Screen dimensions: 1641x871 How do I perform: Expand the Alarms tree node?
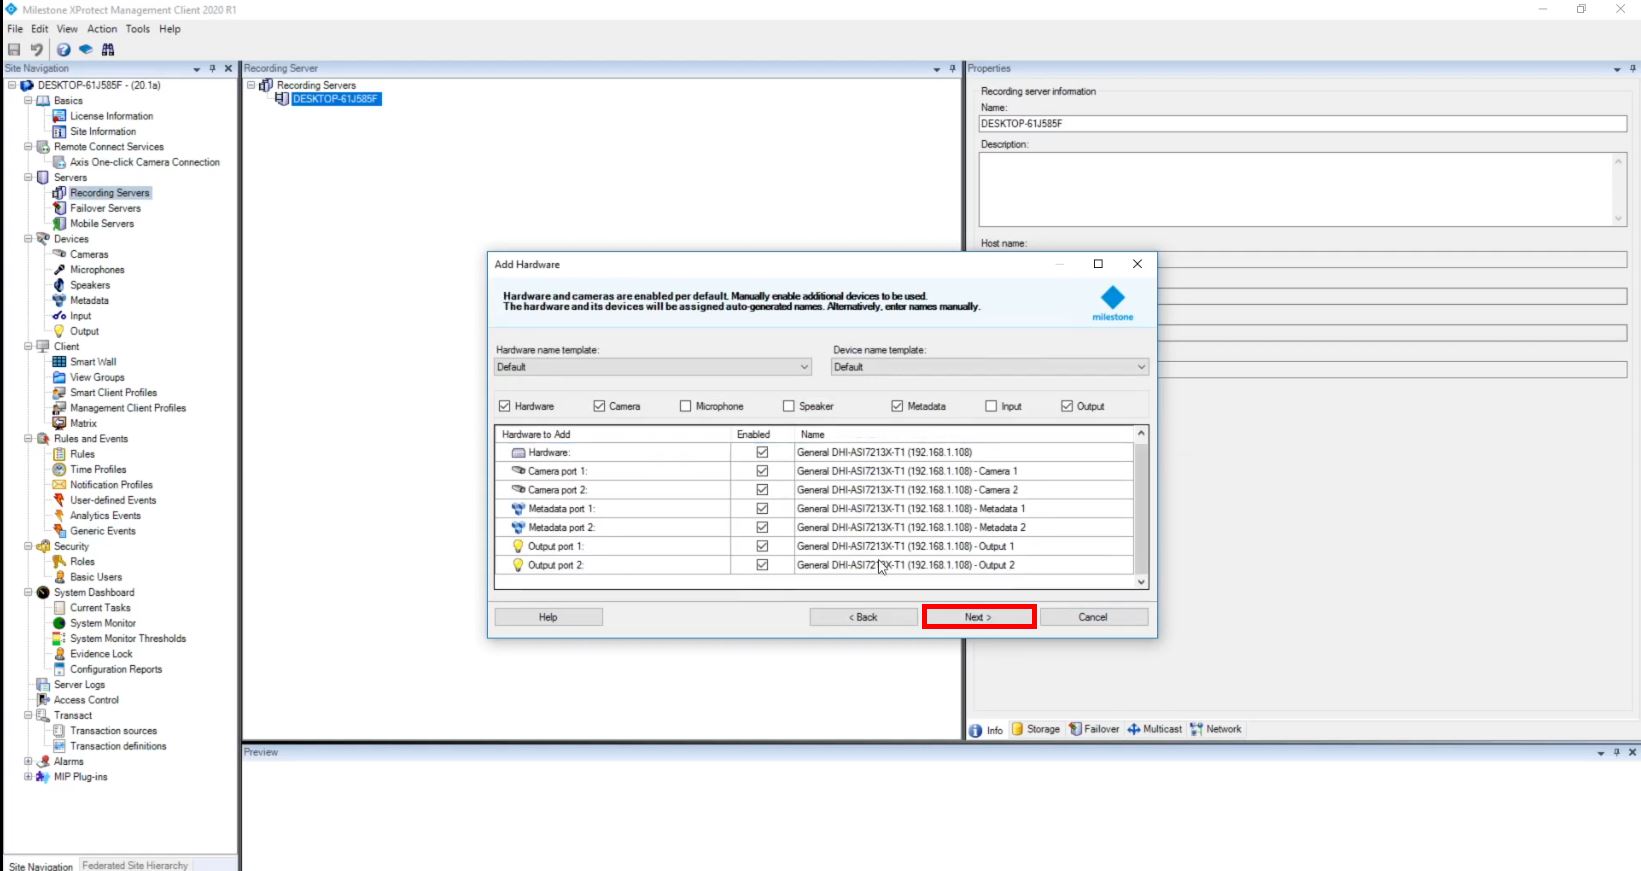point(28,761)
